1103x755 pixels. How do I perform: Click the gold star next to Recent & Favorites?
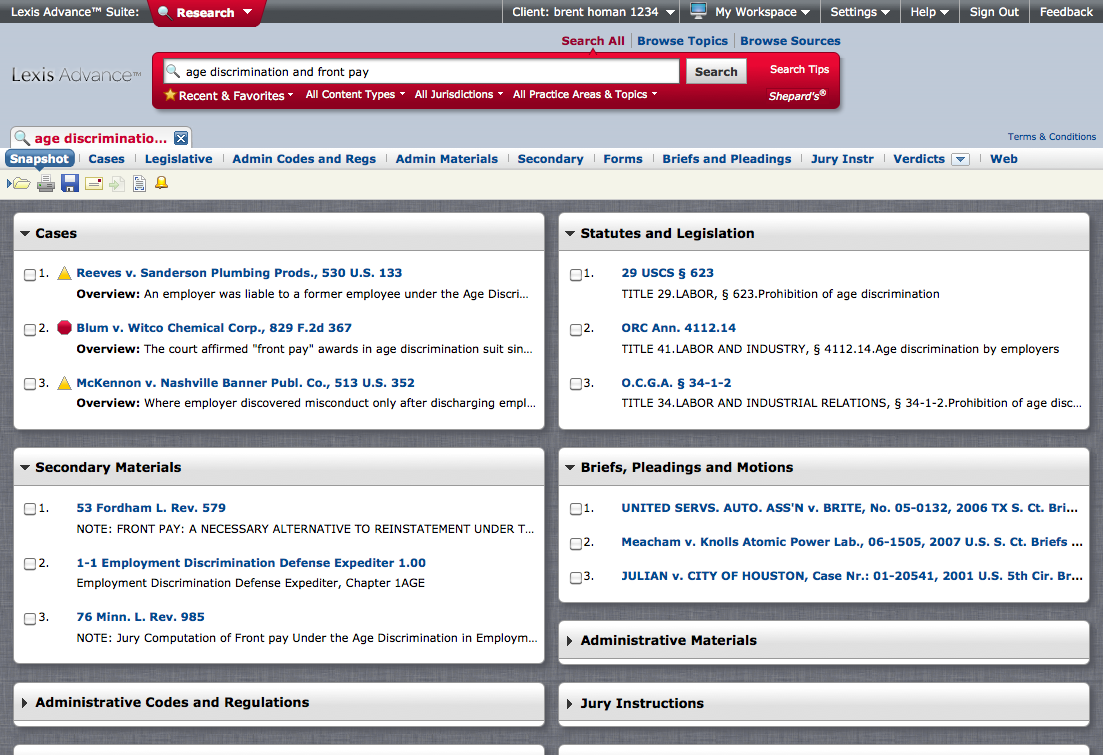170,94
